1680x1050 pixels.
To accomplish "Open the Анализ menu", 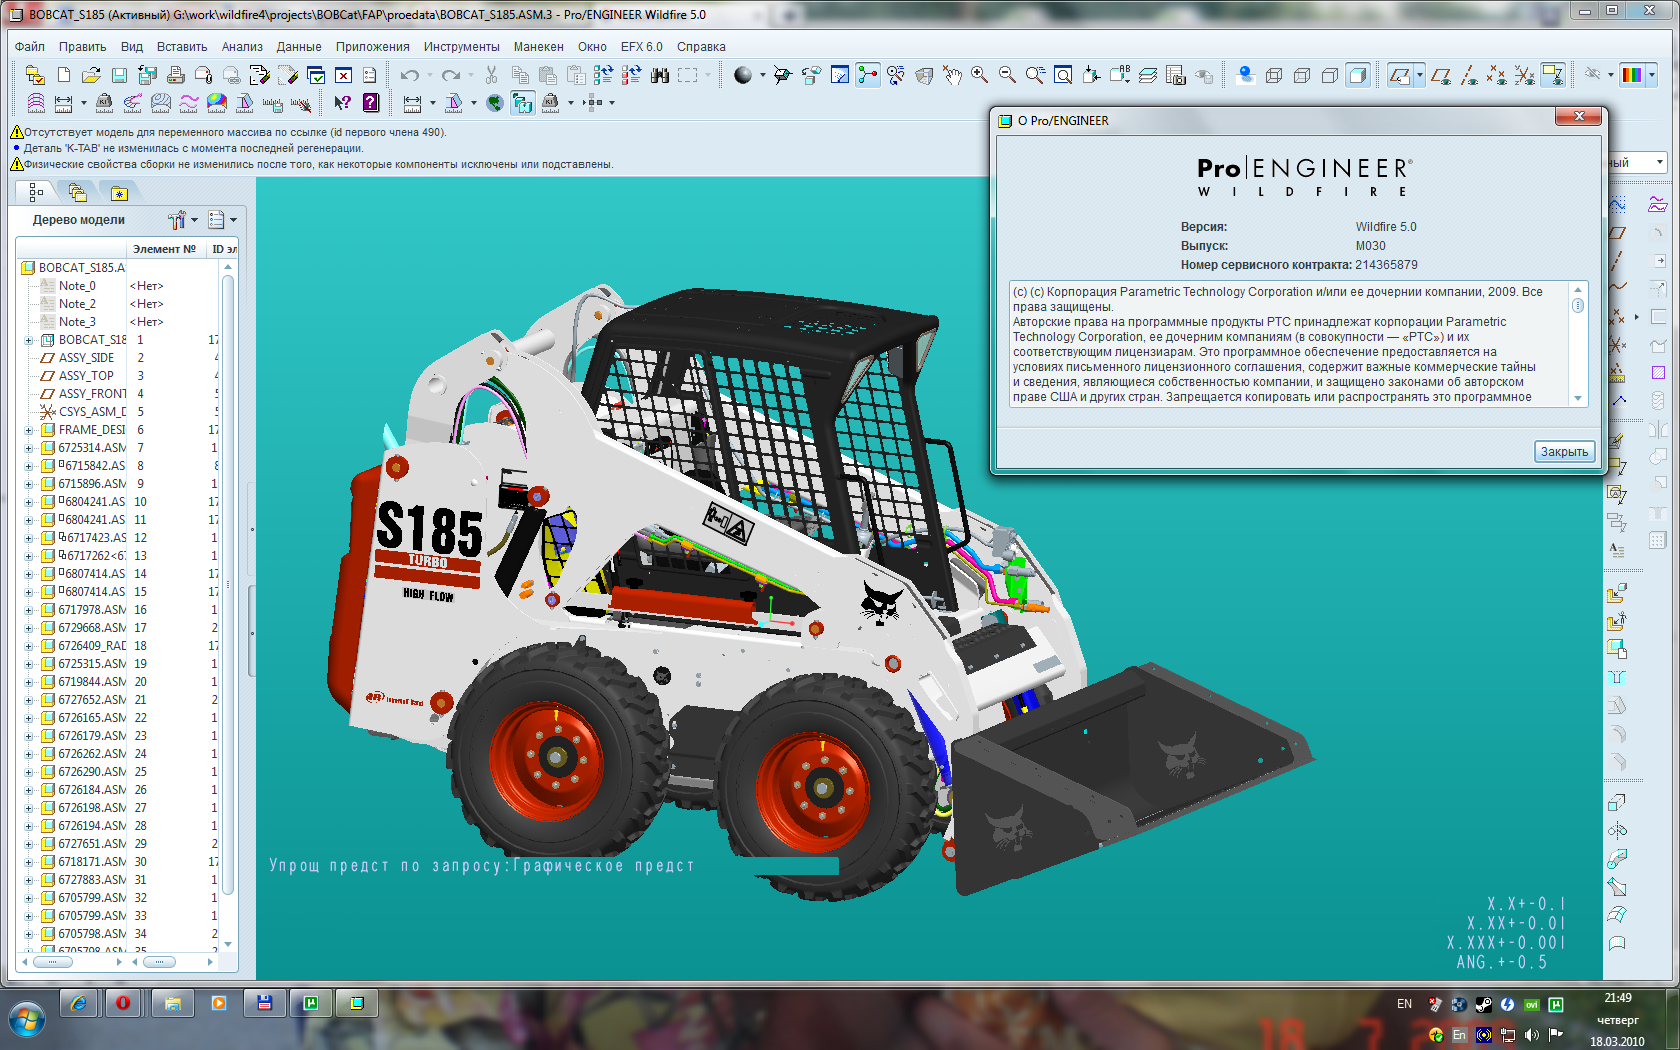I will (242, 47).
